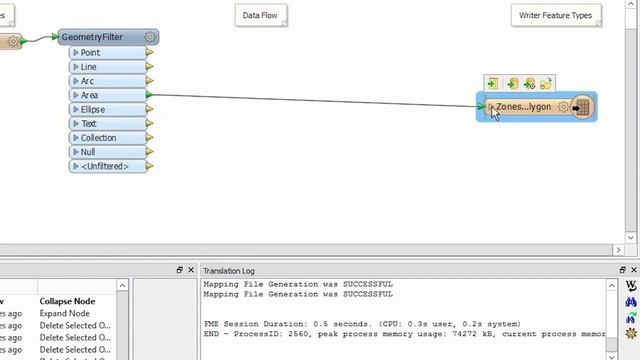Select the Writer Feature Types bookmark label
This screenshot has height=360, width=640.
tap(556, 16)
